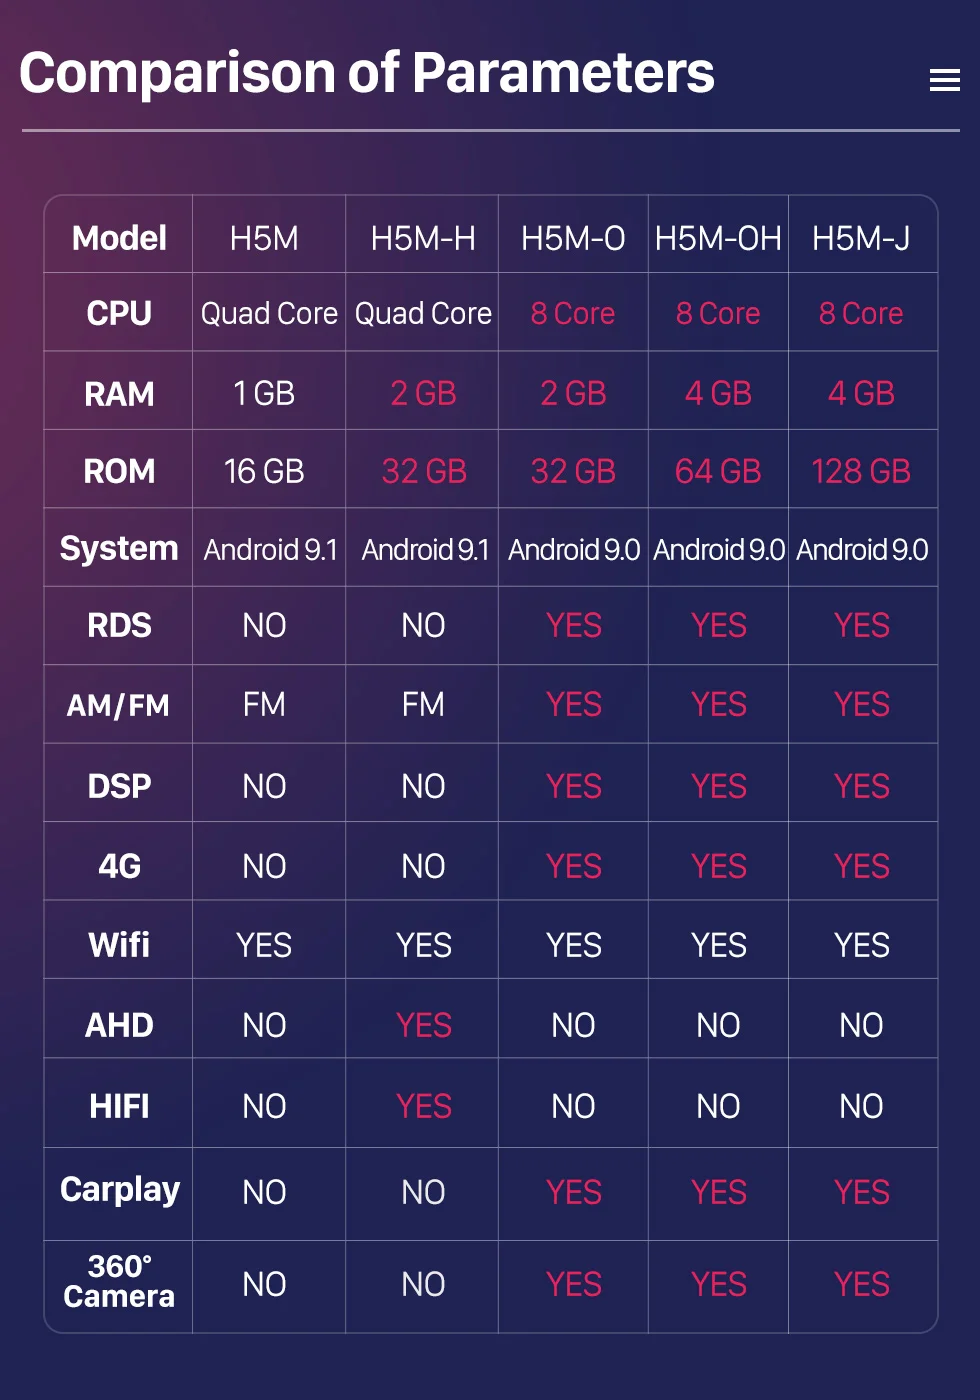Click the 360° Camera row label

(x=119, y=1282)
